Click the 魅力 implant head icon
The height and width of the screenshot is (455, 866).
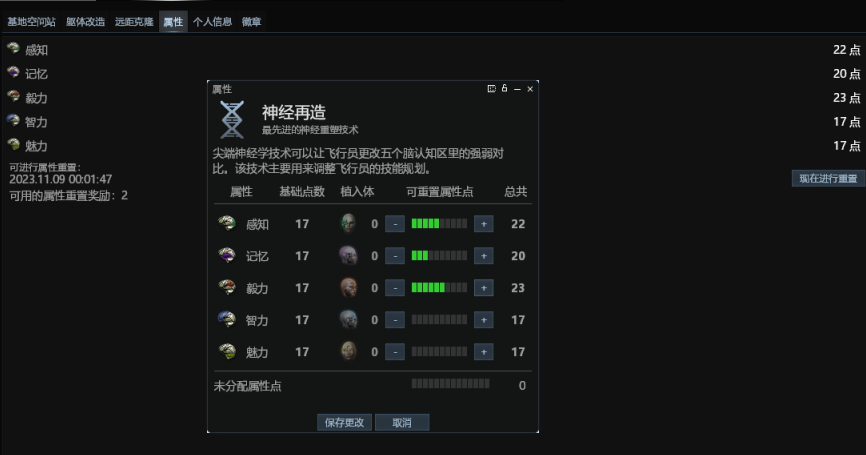348,351
